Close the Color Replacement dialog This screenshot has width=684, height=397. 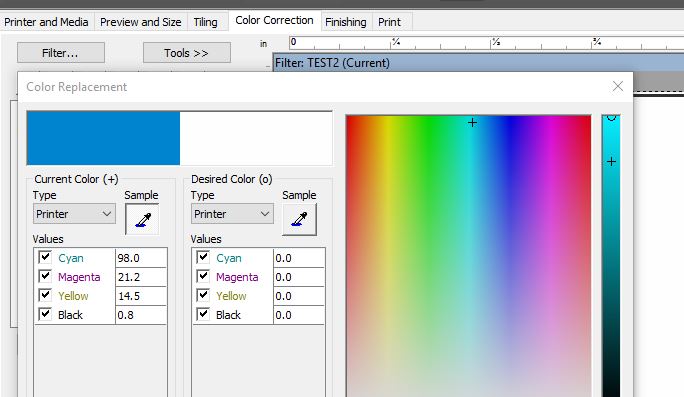pos(618,86)
